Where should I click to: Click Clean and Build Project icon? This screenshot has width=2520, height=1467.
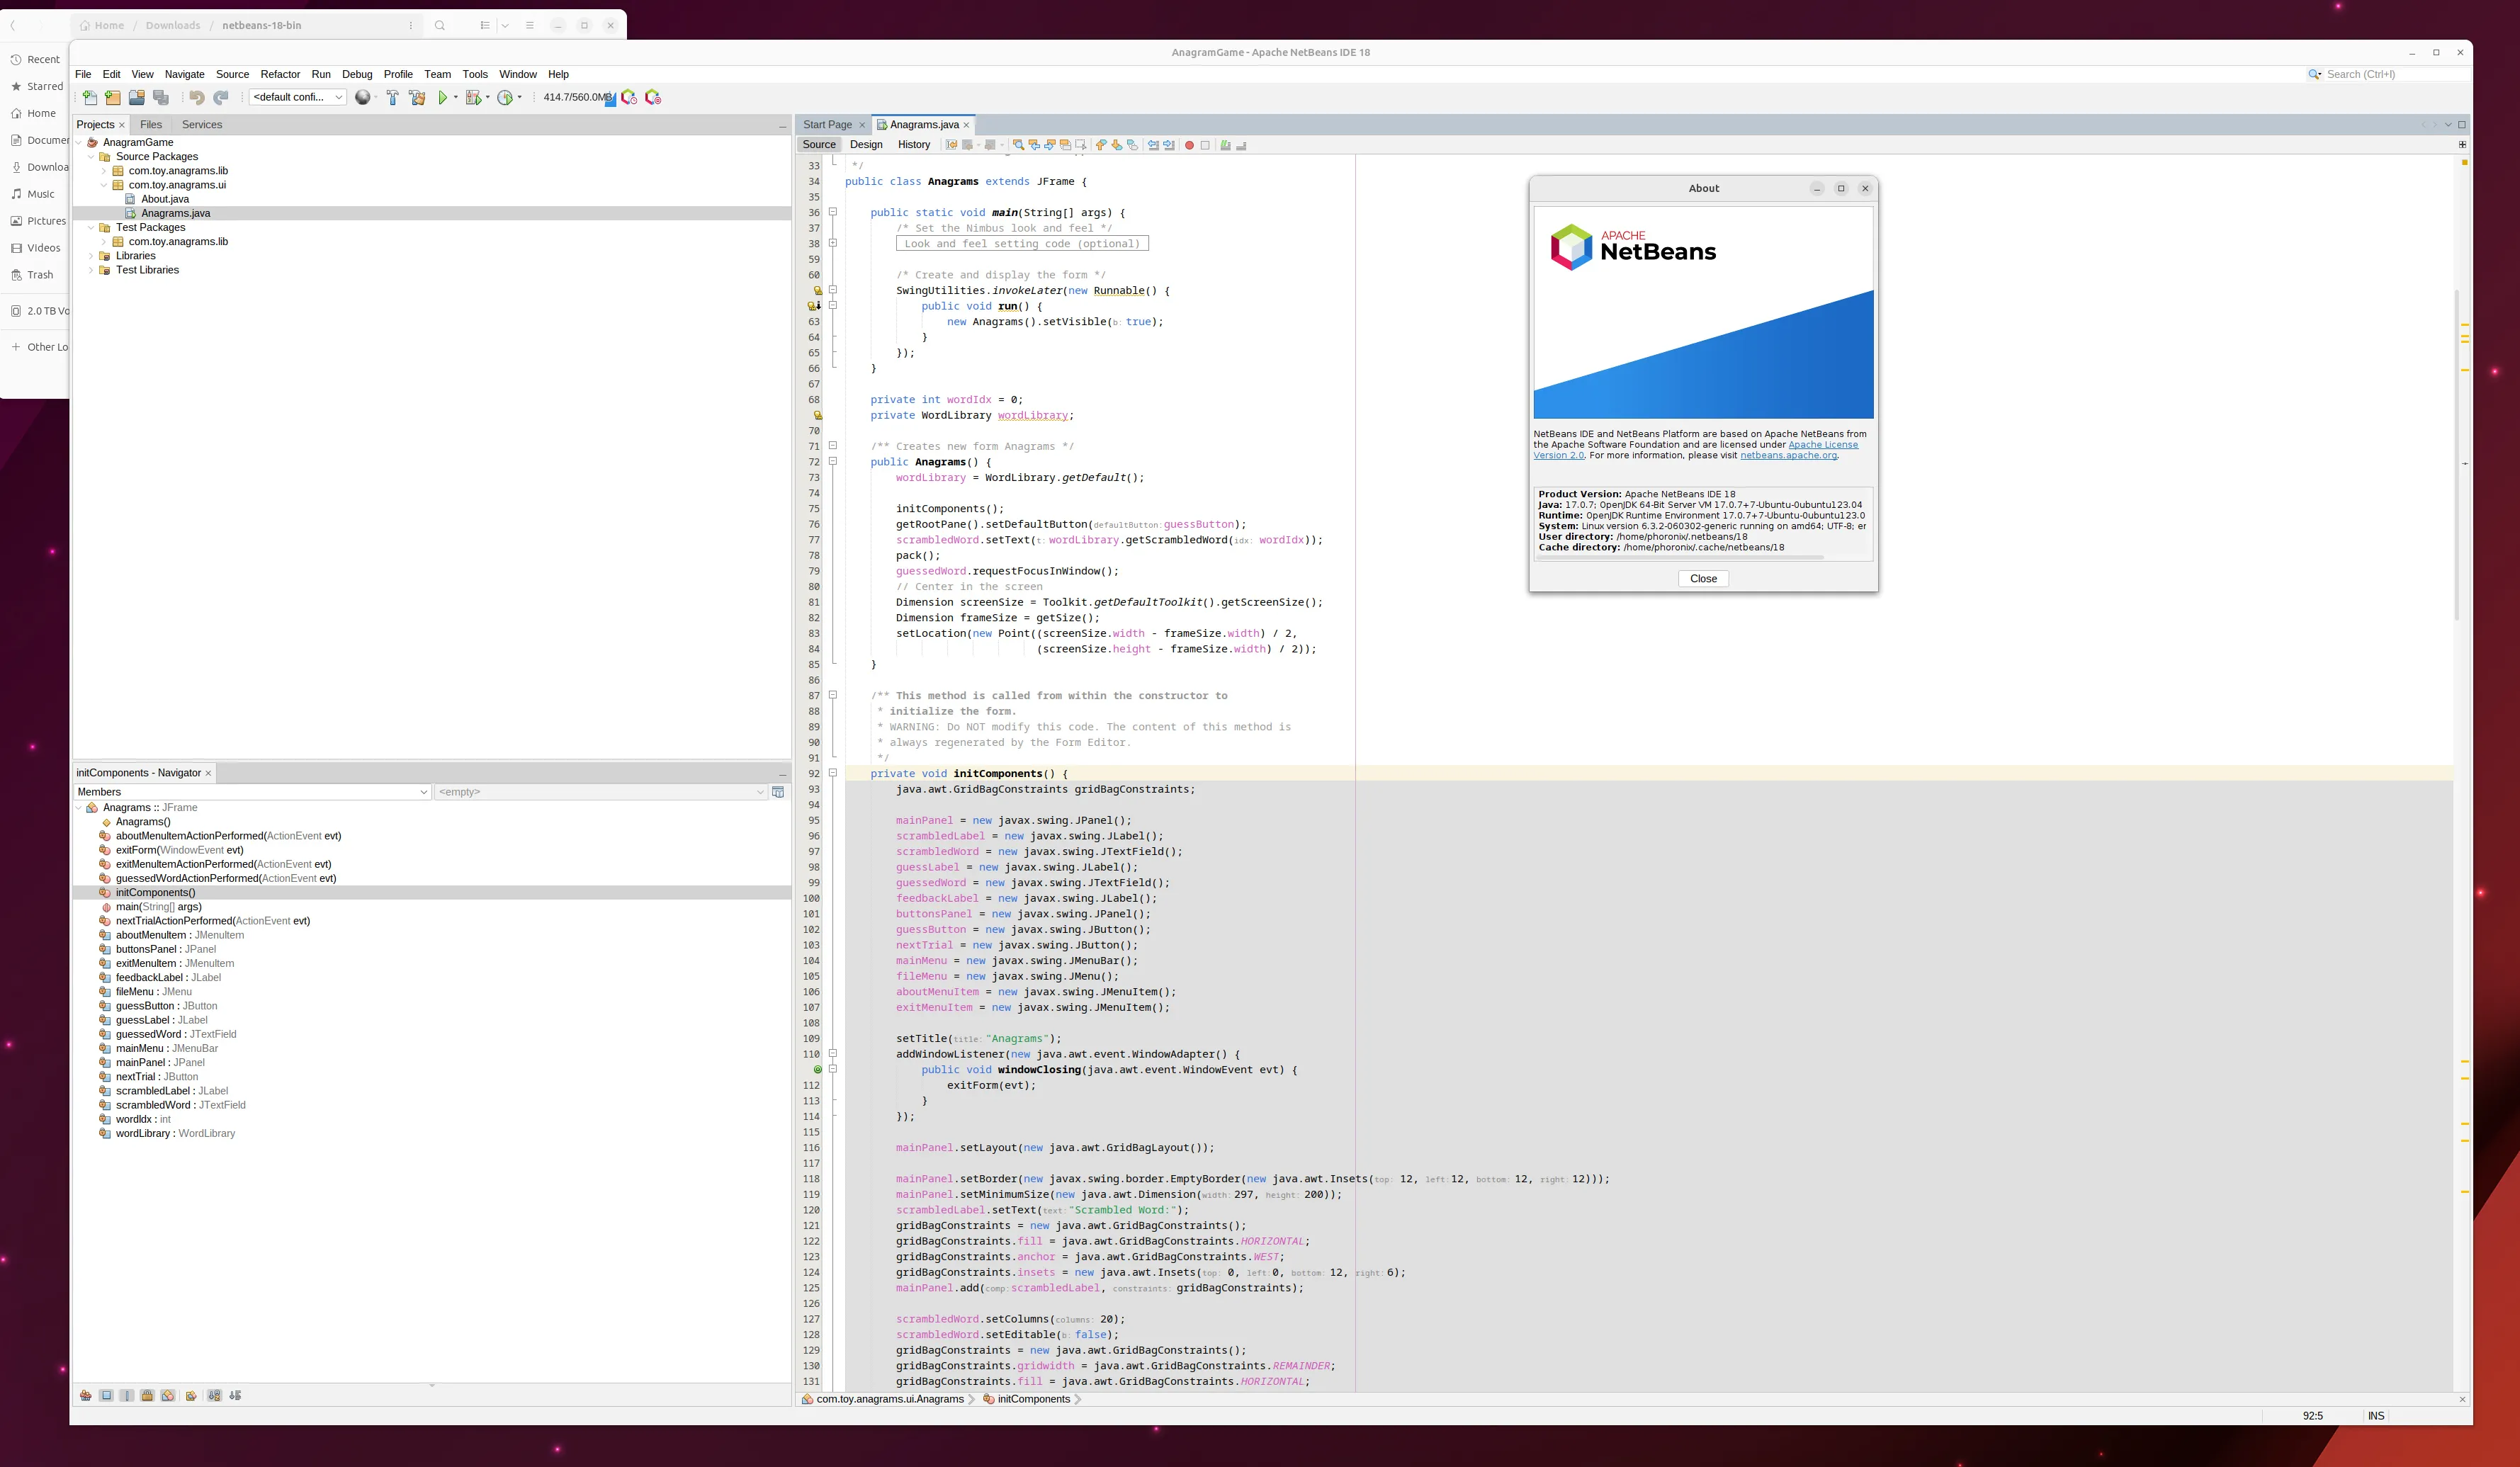click(x=417, y=97)
